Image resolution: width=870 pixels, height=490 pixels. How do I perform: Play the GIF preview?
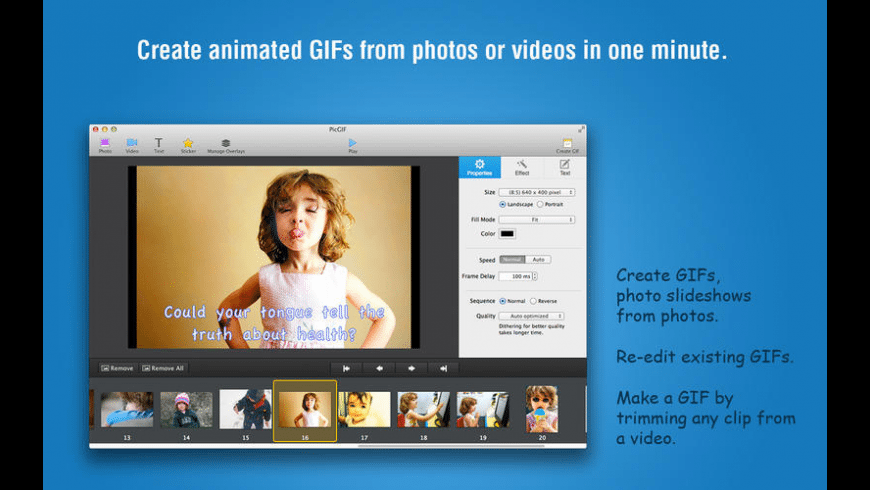click(x=353, y=145)
